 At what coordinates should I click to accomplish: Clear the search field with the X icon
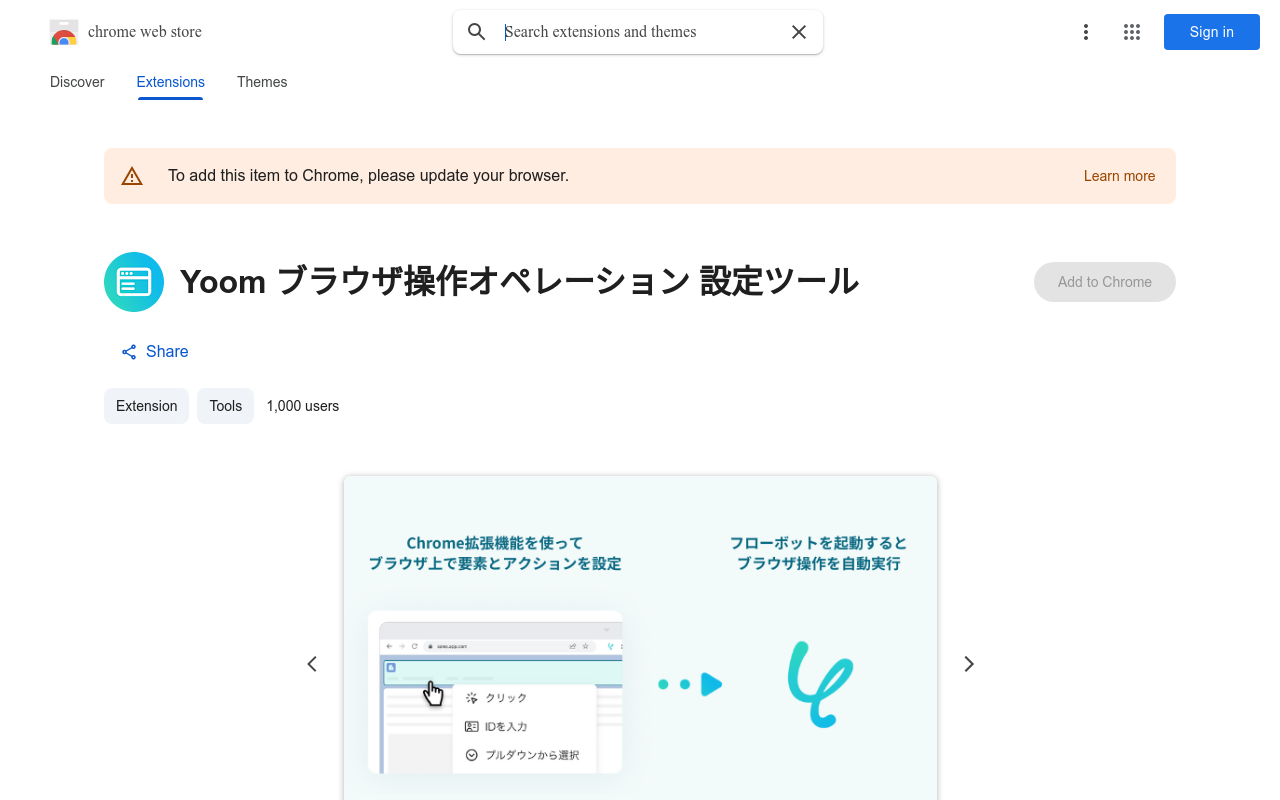click(x=798, y=31)
